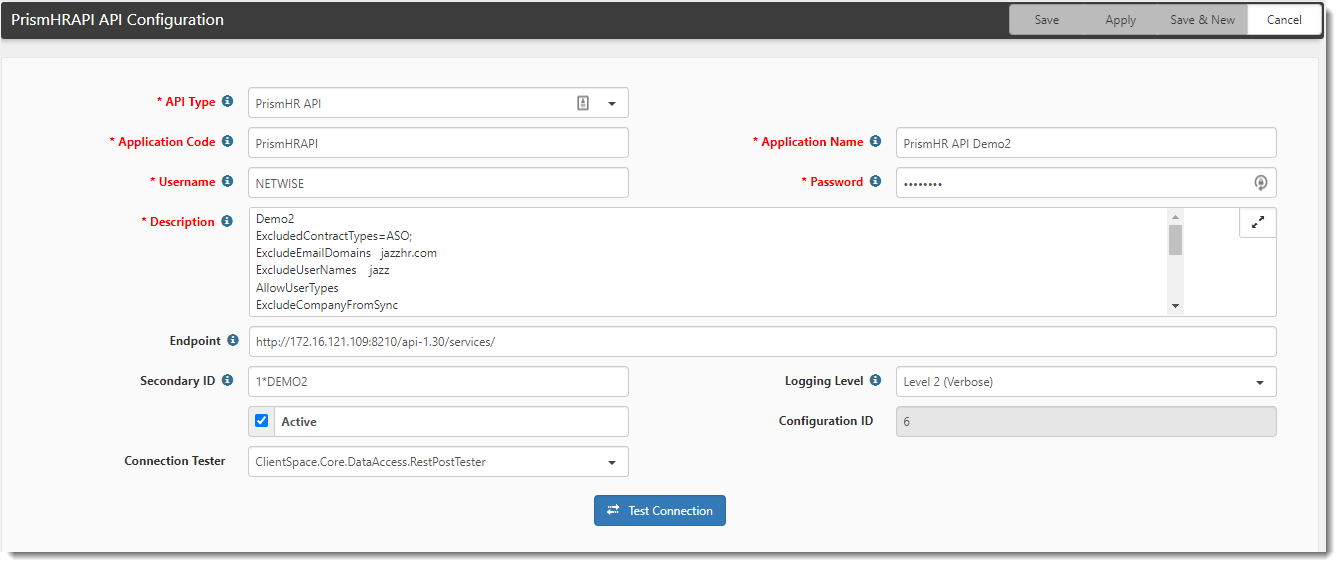The height and width of the screenshot is (567, 1341).
Task: Open the API Type dropdown
Action: pos(612,103)
